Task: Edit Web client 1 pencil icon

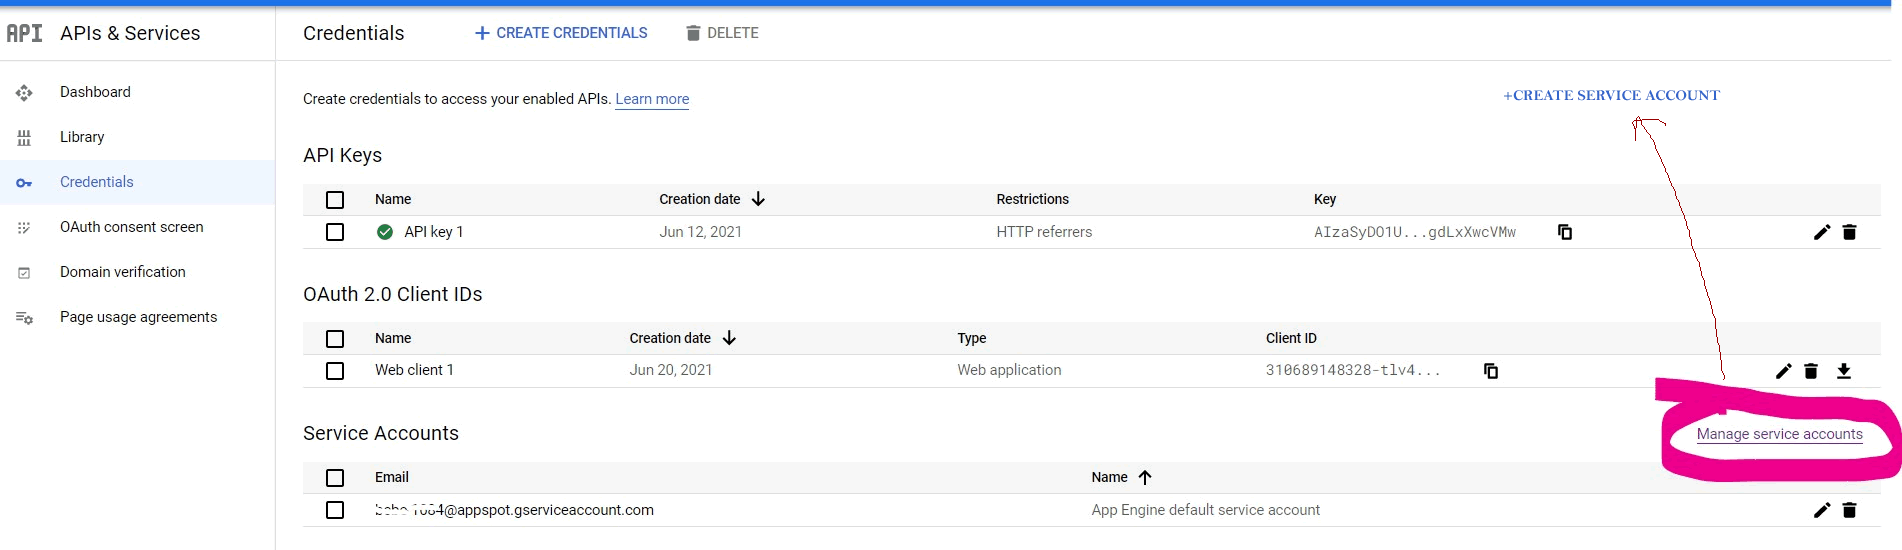Action: tap(1783, 371)
